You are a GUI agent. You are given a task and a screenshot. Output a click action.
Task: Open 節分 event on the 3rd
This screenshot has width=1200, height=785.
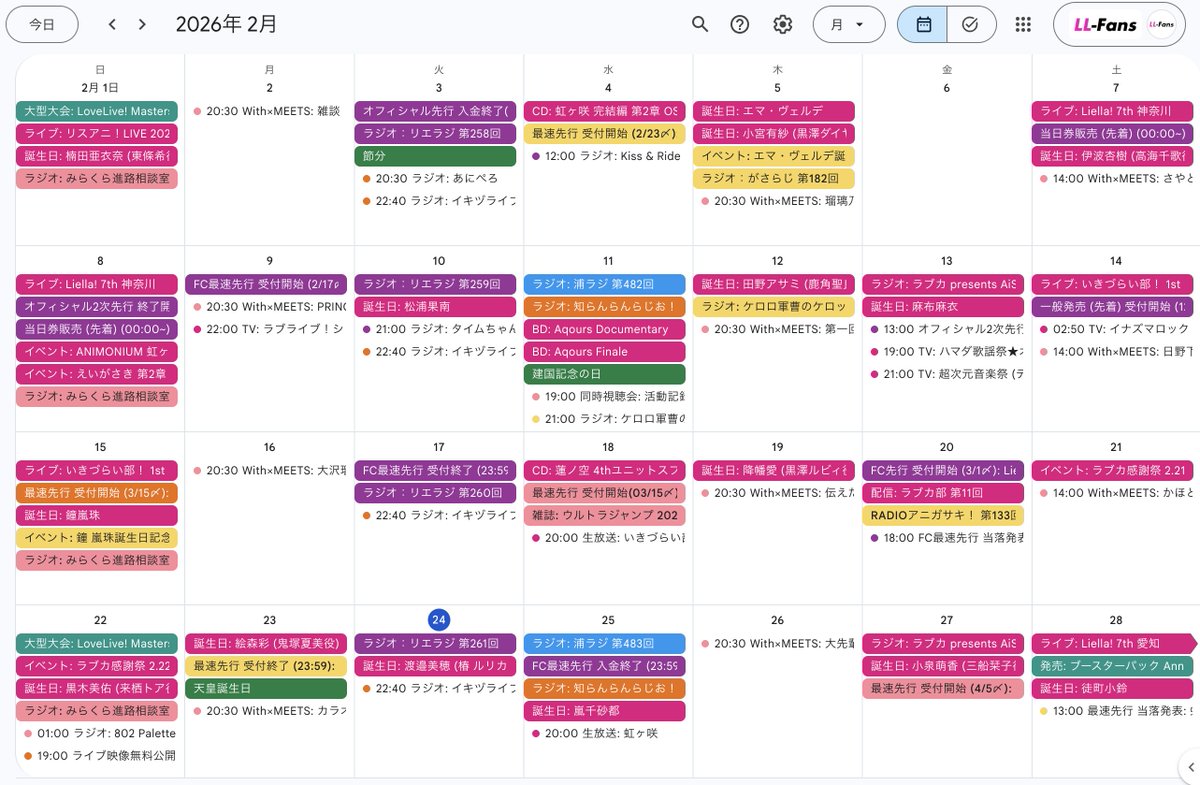435,156
